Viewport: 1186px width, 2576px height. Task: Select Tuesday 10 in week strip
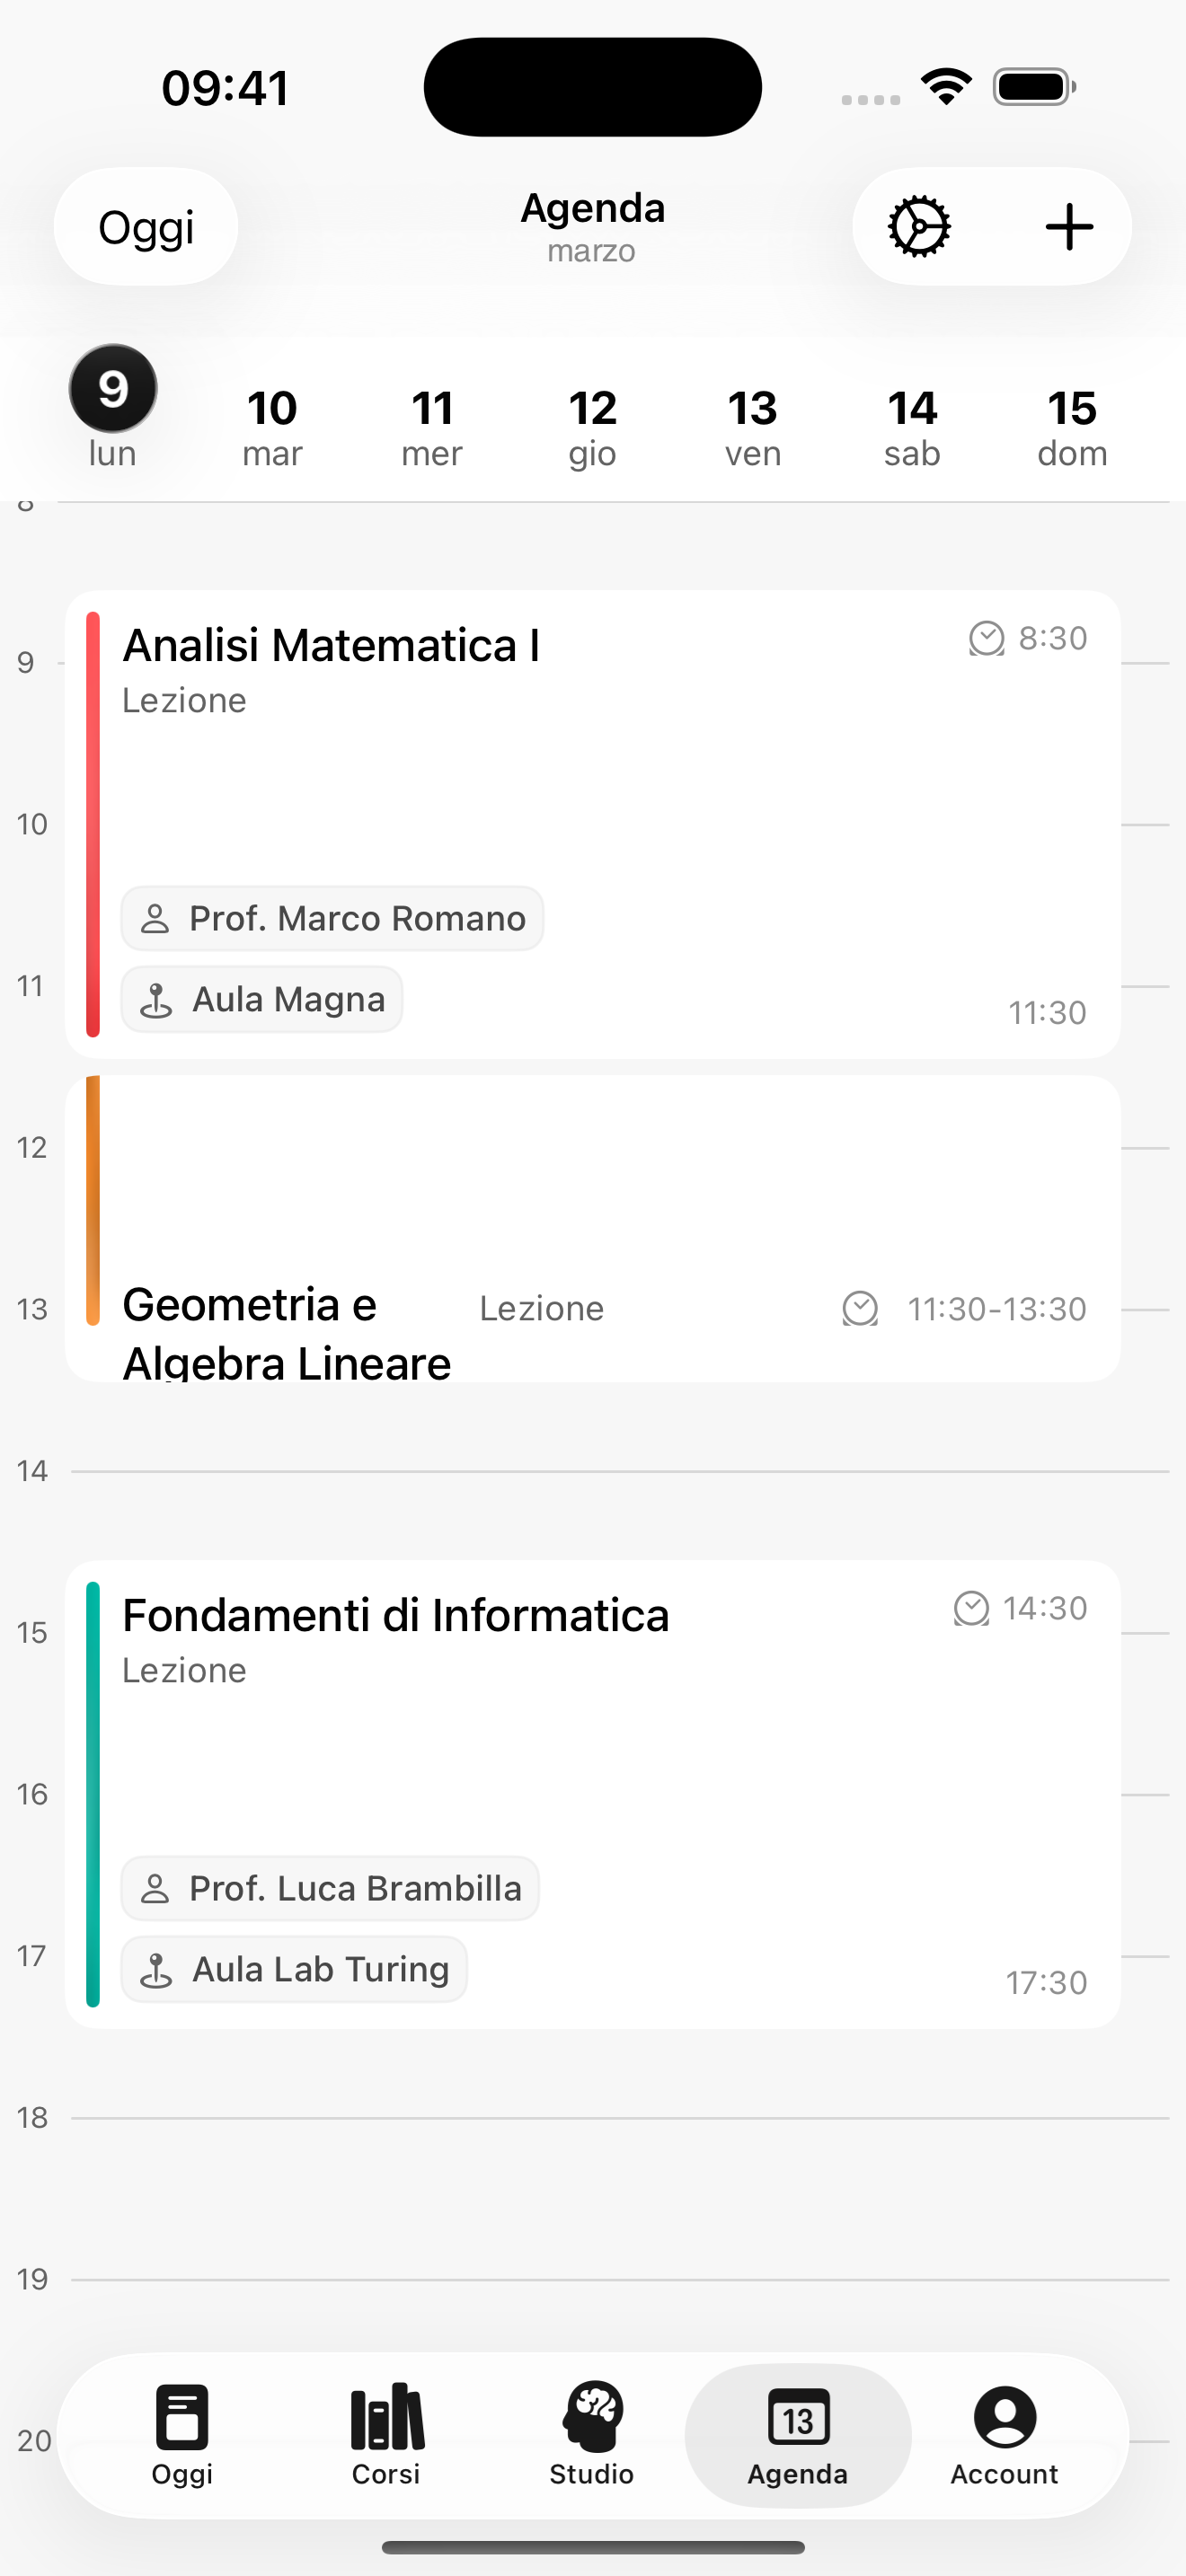pyautogui.click(x=272, y=427)
